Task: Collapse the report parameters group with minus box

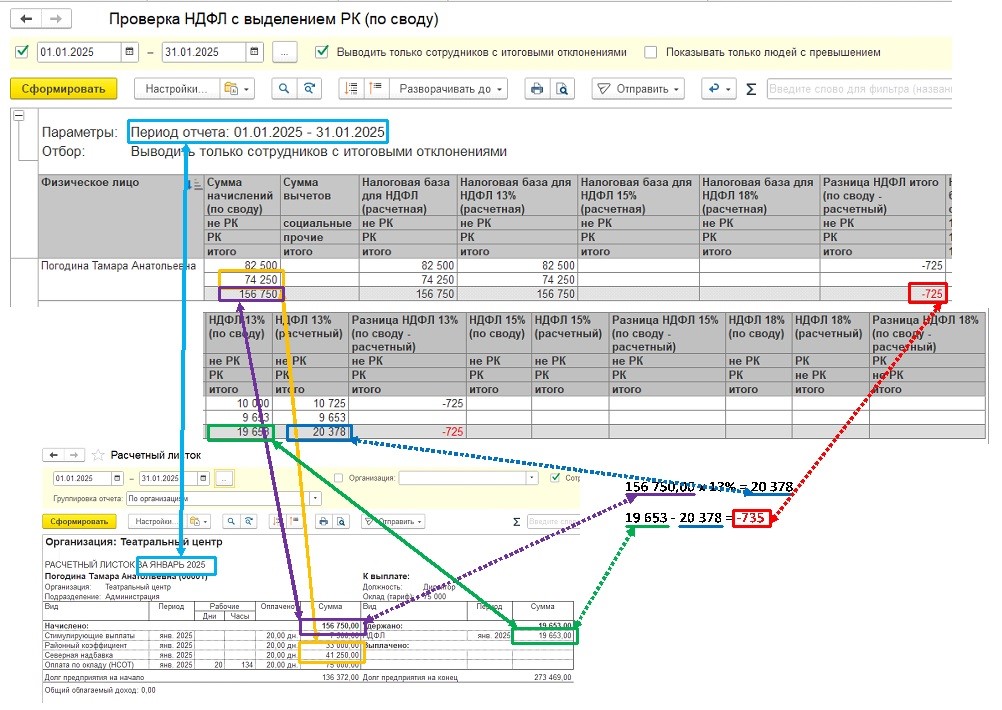Action: click(x=18, y=116)
